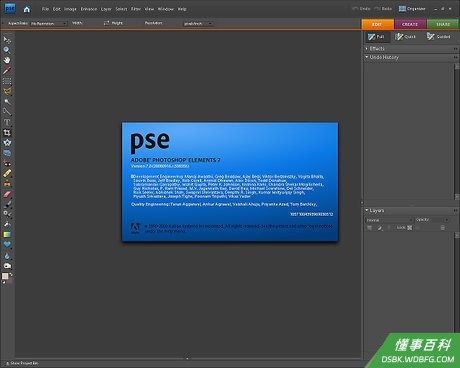Open the Opacity dropdown arrow
This screenshot has height=368, width=460.
coord(446,220)
